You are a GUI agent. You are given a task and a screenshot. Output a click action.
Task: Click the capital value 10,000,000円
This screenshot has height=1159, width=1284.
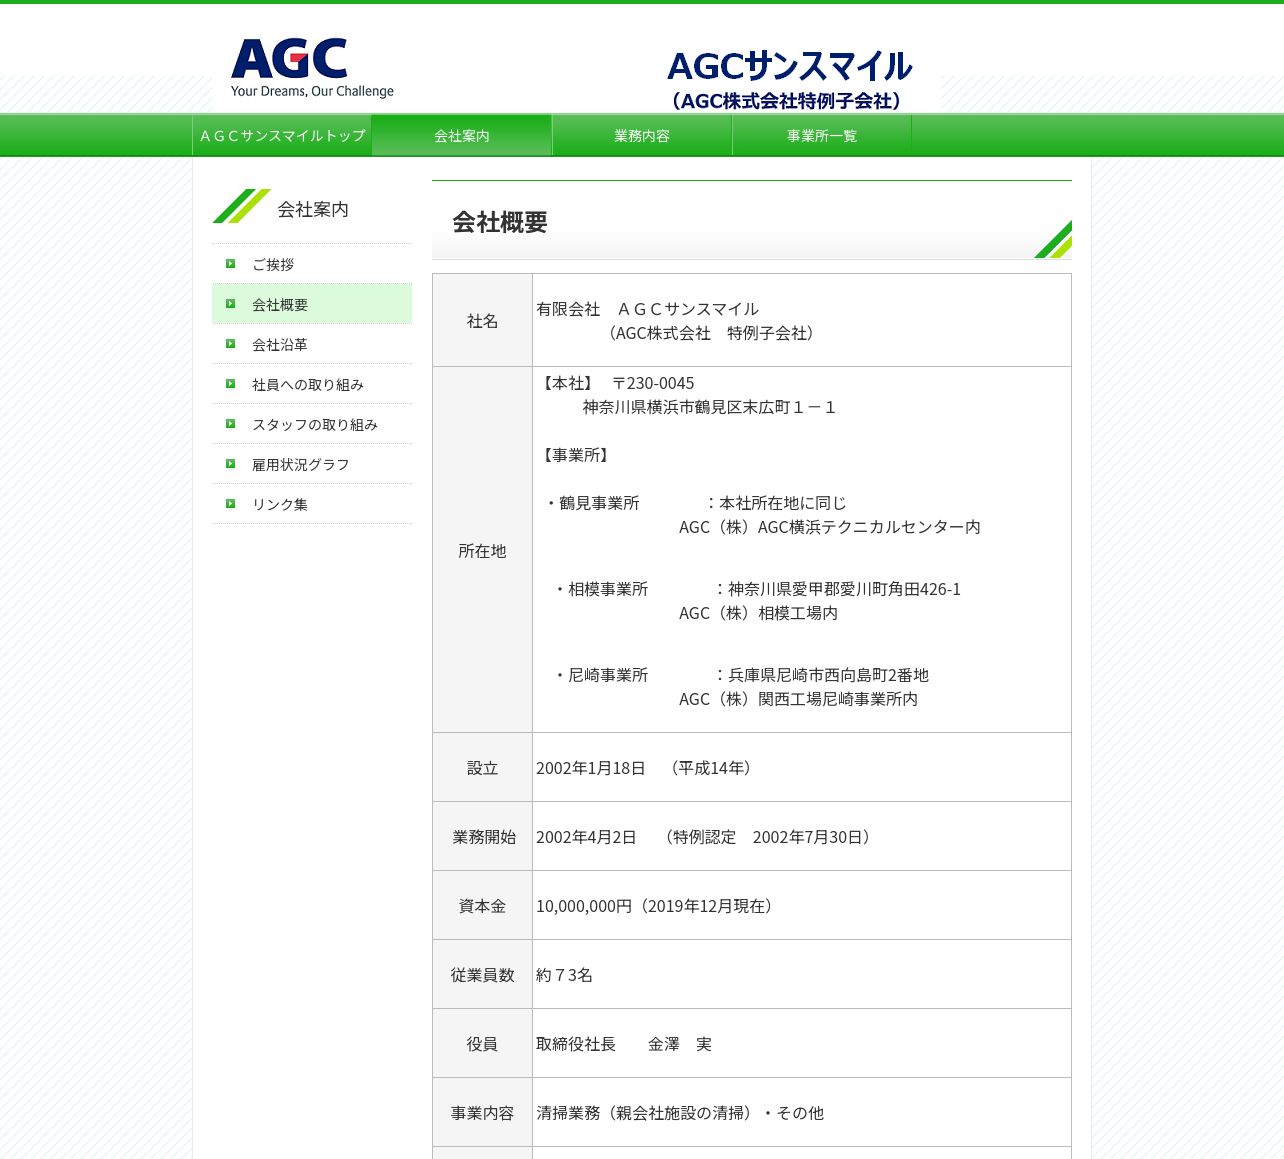pos(584,906)
